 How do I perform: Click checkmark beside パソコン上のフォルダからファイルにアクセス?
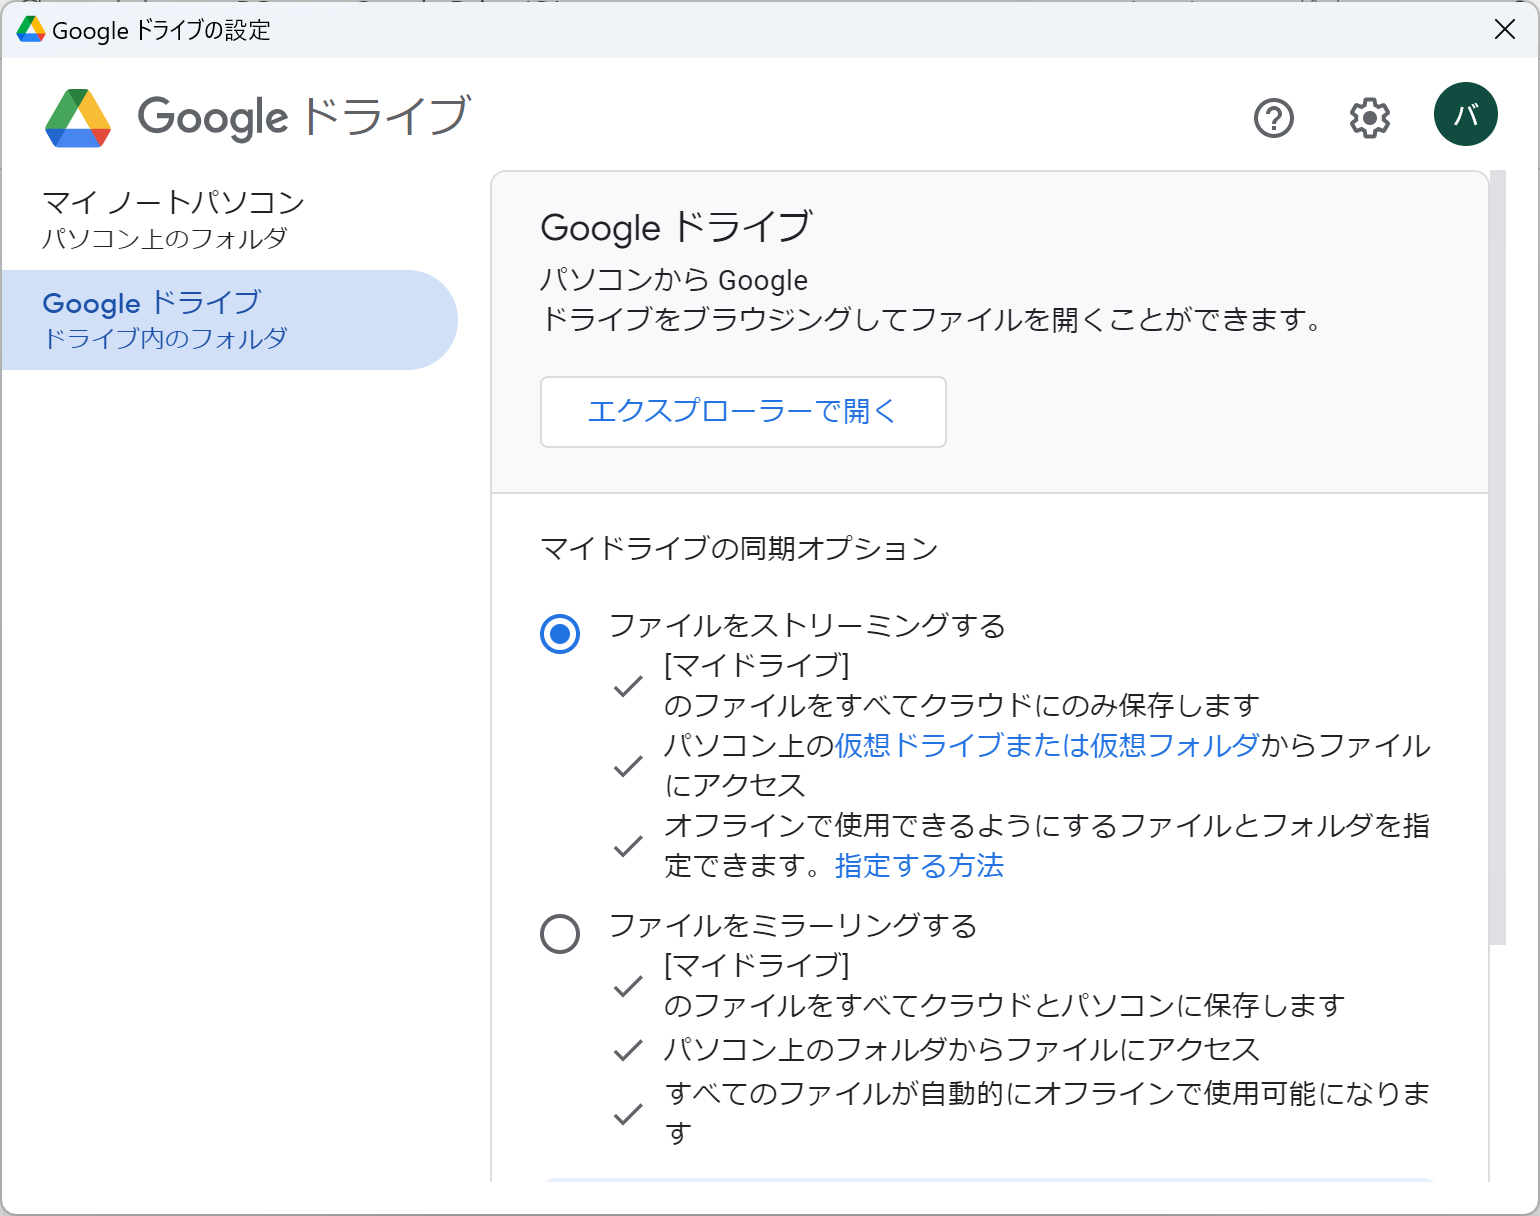click(628, 1050)
